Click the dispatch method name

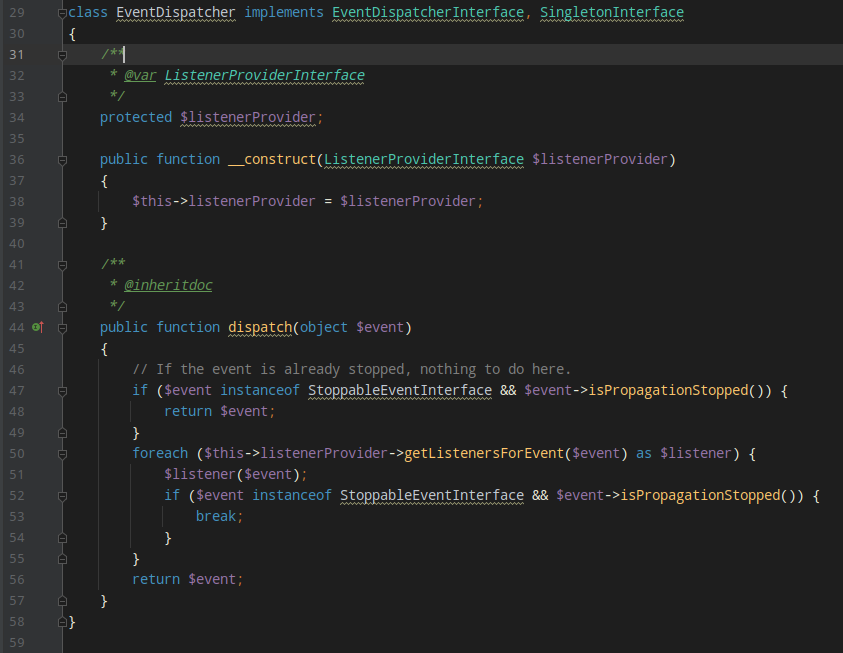(x=260, y=327)
